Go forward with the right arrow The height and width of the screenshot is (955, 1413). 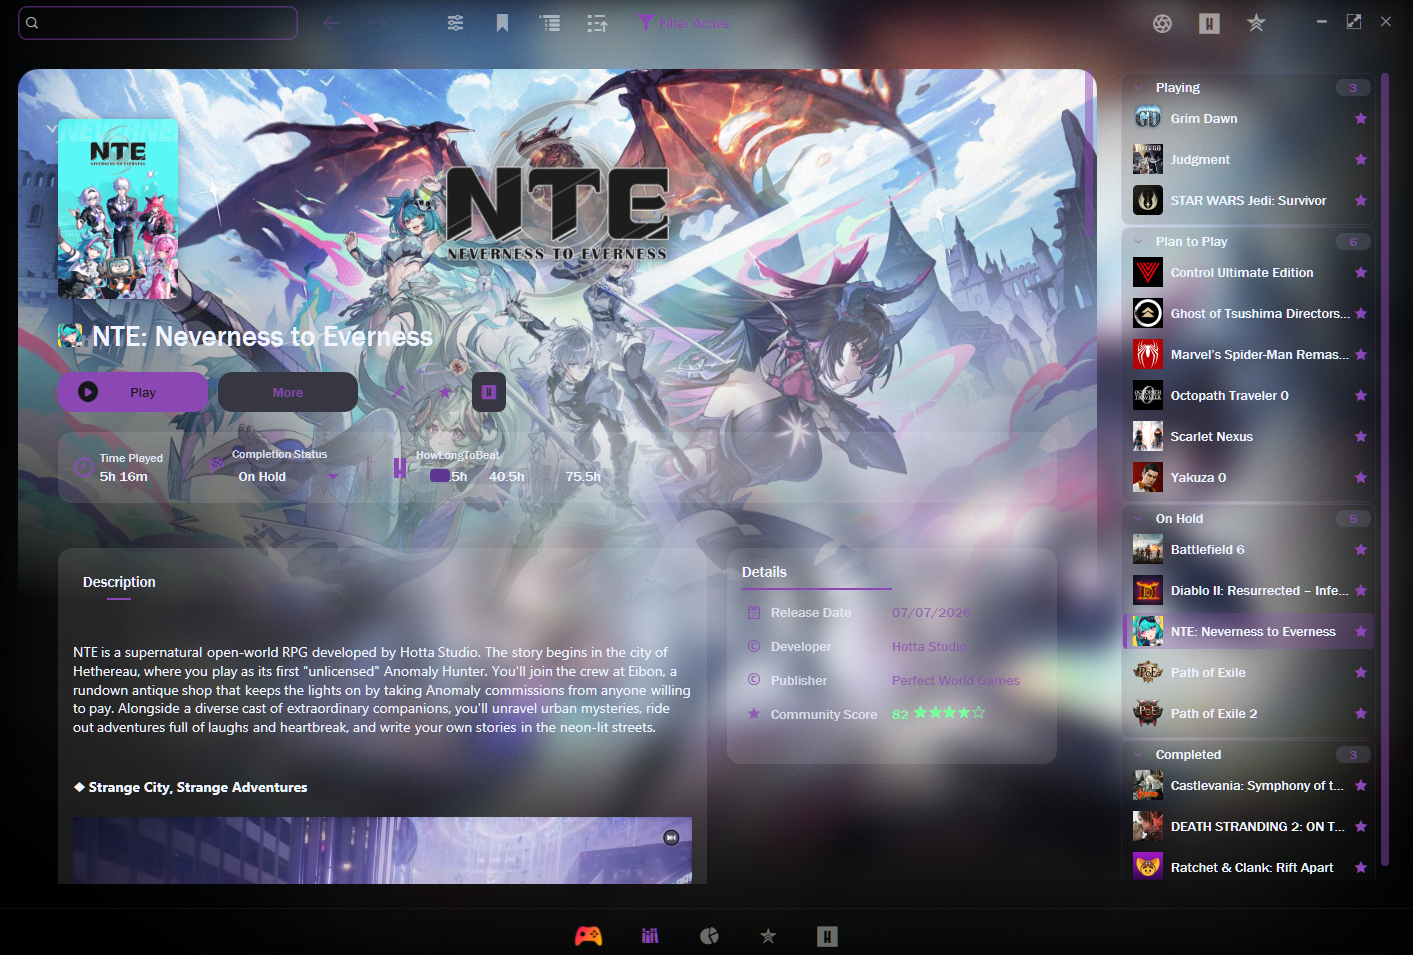pyautogui.click(x=376, y=23)
